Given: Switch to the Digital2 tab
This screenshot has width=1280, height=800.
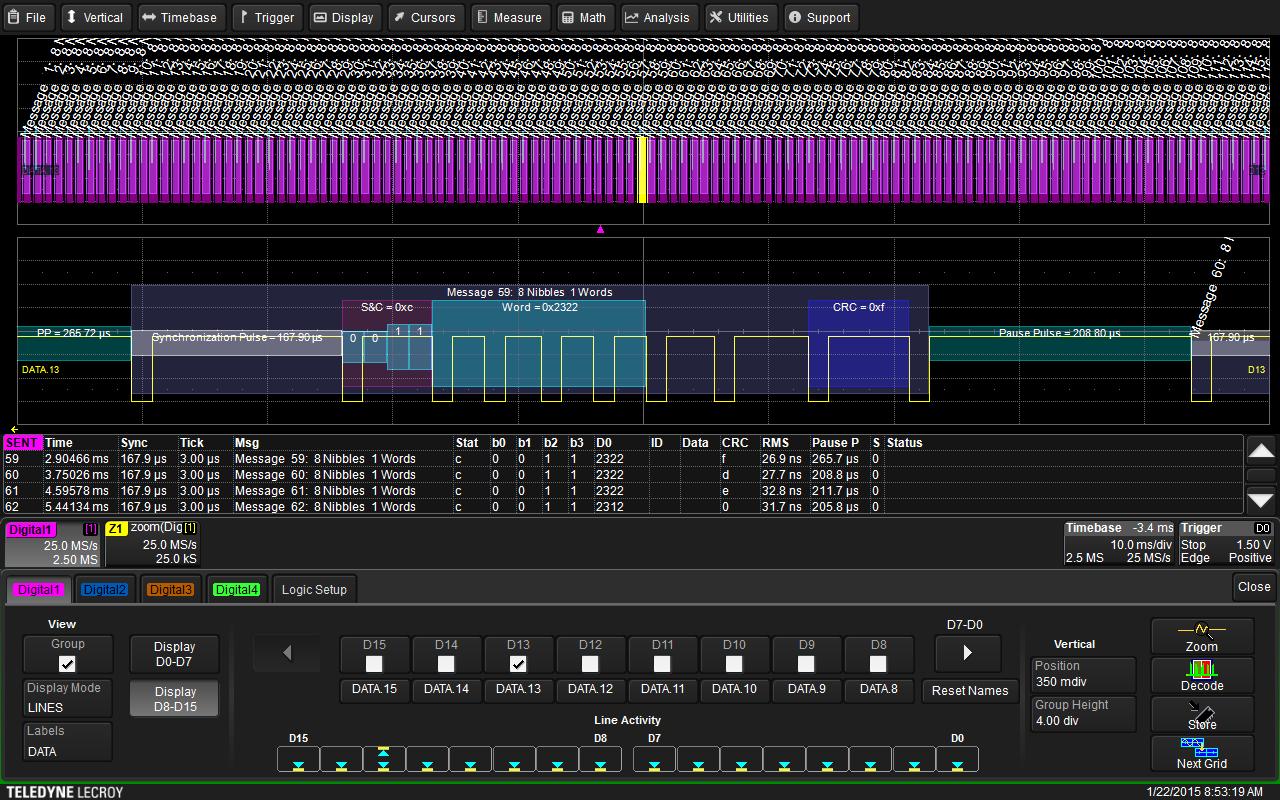Looking at the screenshot, I should [104, 589].
